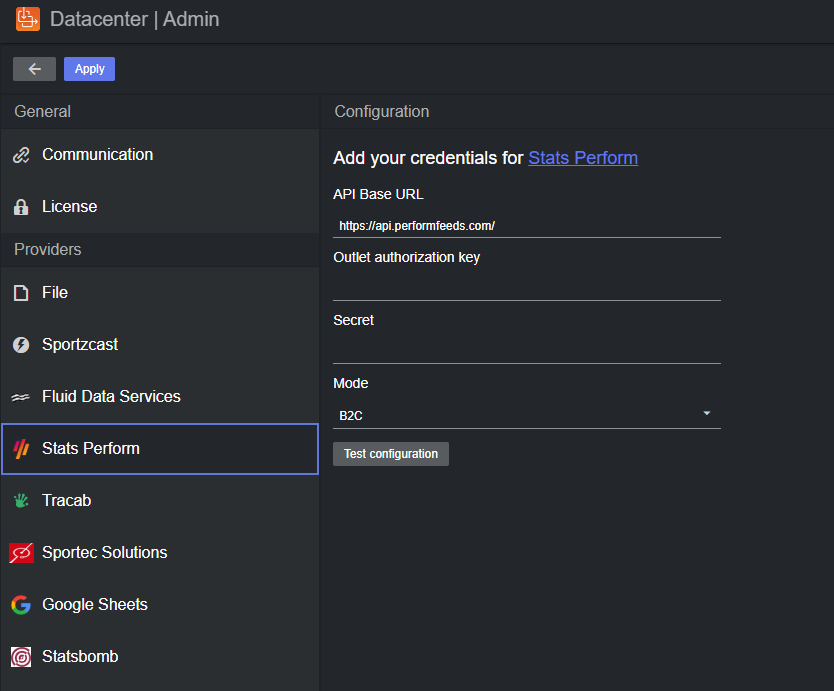This screenshot has height=691, width=834.
Task: Expand Mode options via dropdown arrow
Action: tap(707, 414)
